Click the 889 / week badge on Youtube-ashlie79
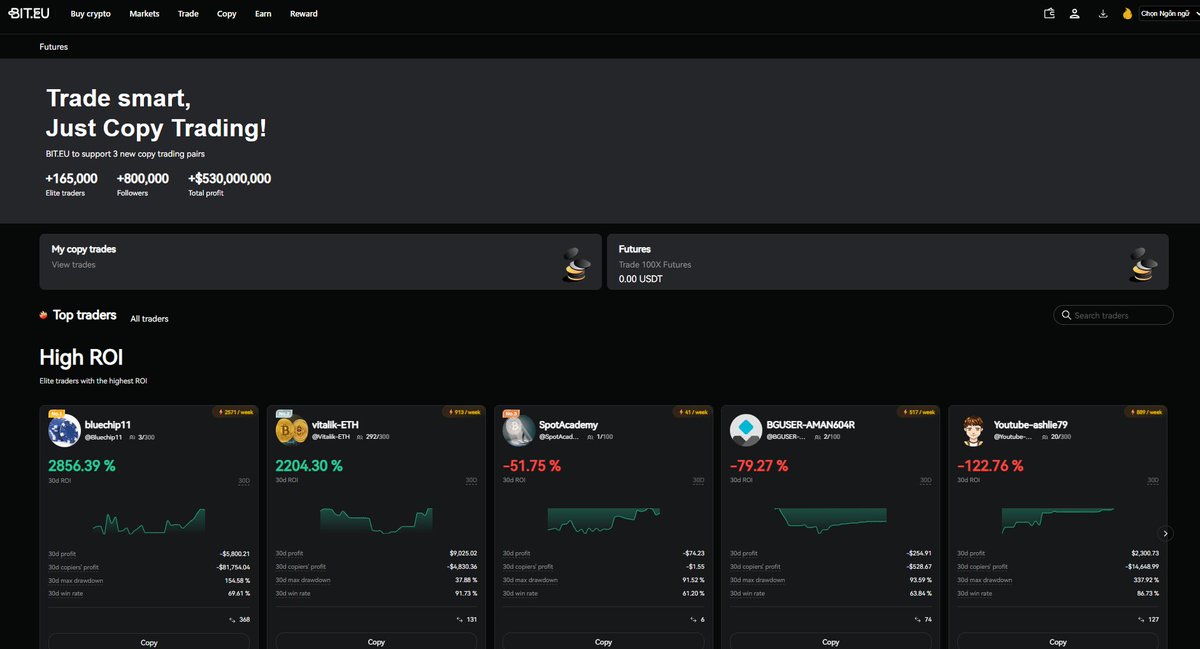1200x649 pixels. pos(1144,412)
